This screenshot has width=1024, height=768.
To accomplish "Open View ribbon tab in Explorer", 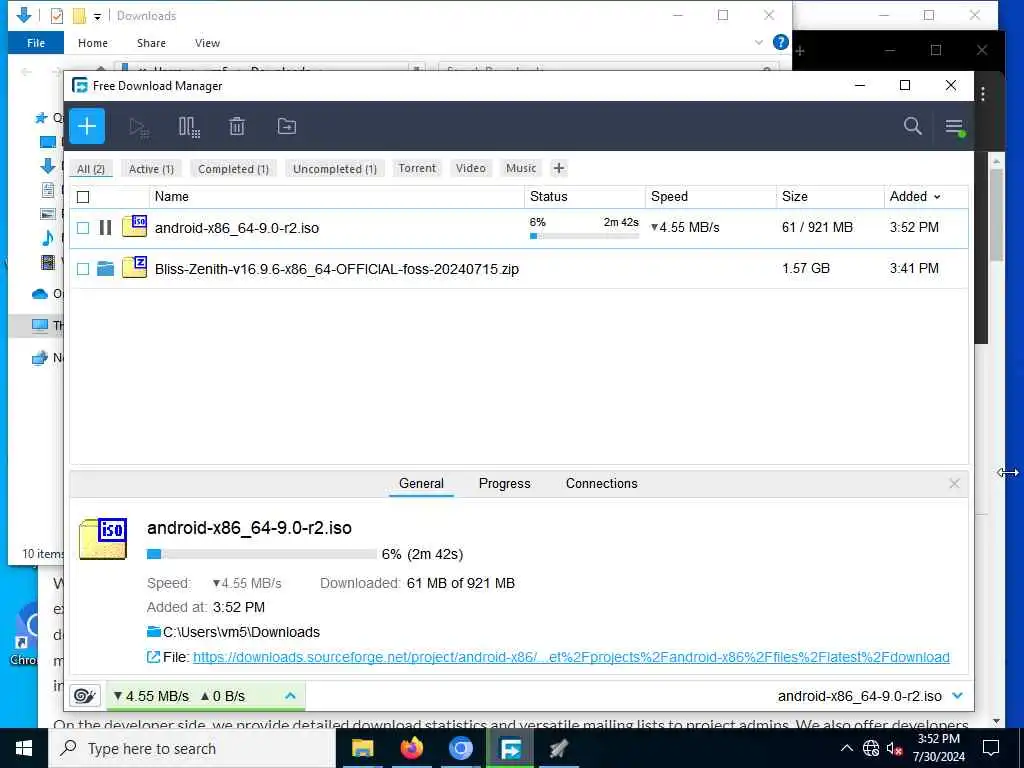I will (207, 42).
